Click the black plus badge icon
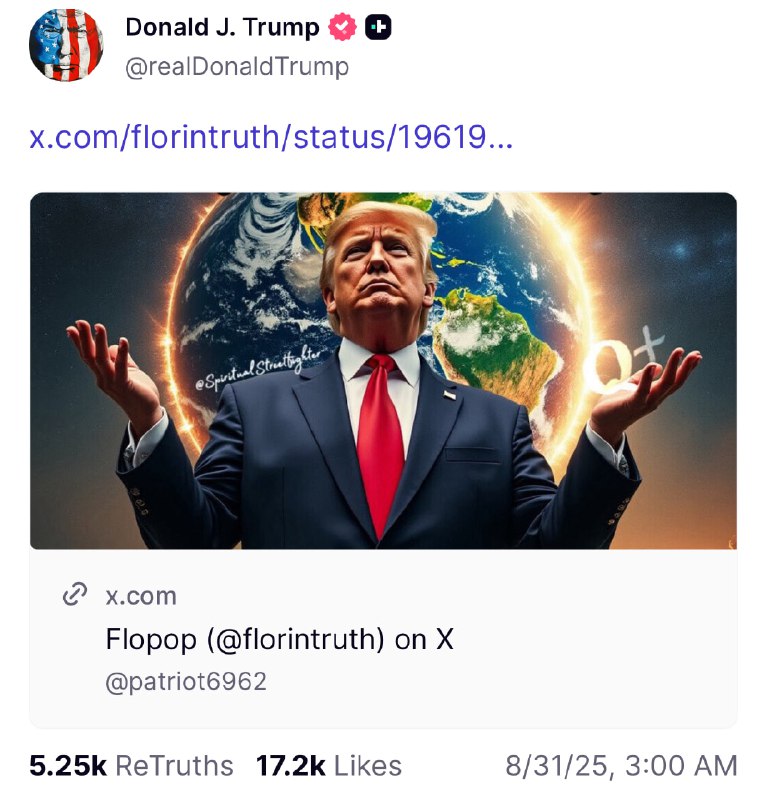Image resolution: width=767 pixels, height=800 pixels. [x=378, y=27]
